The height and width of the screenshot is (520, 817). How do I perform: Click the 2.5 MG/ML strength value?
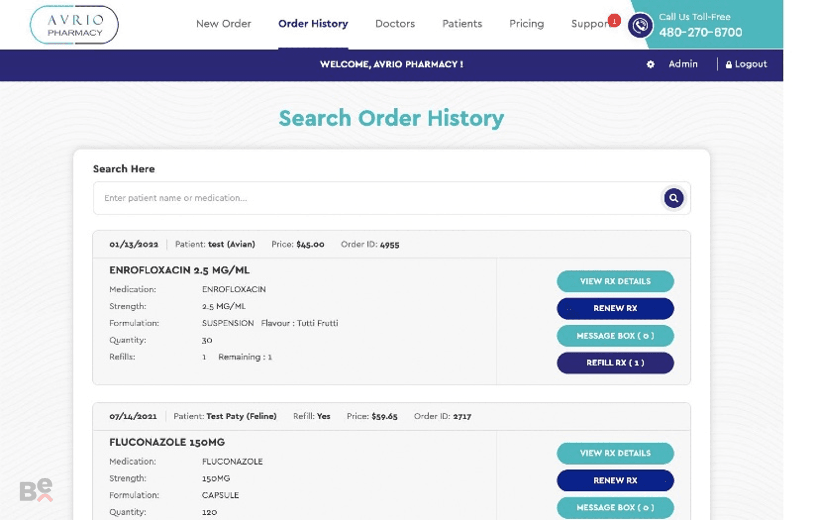[x=224, y=306]
